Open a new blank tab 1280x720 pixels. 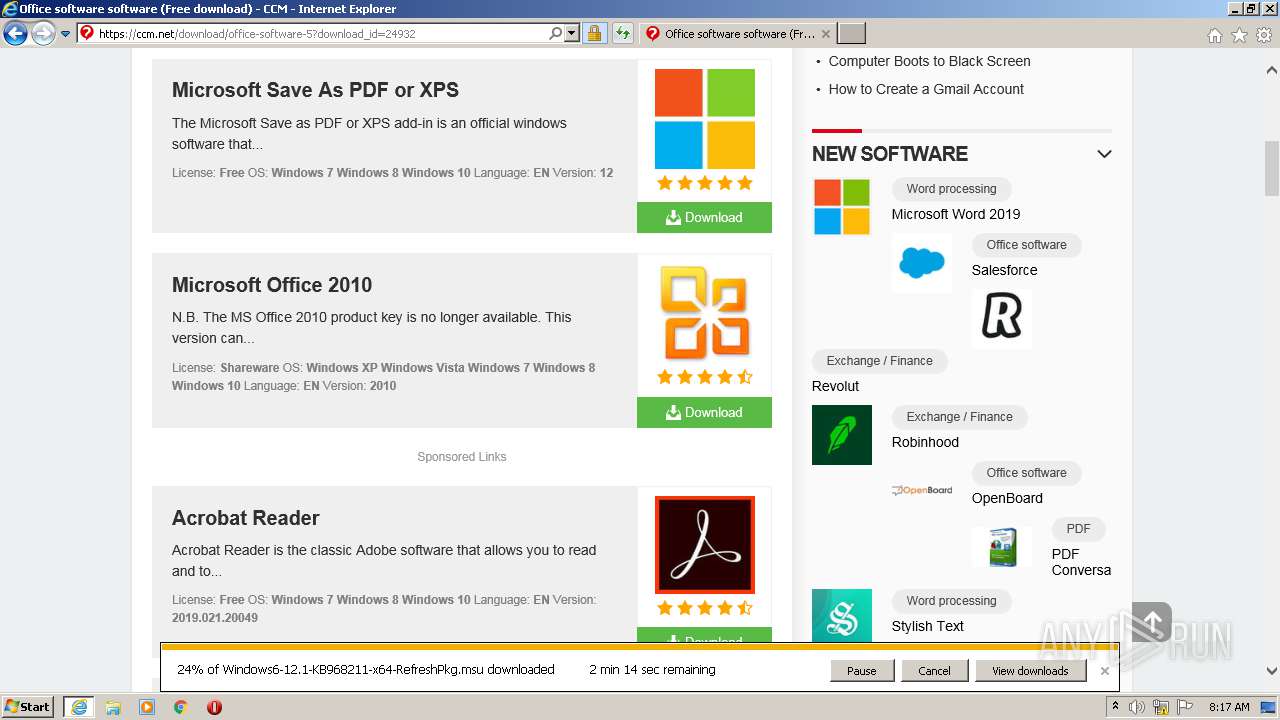click(851, 34)
